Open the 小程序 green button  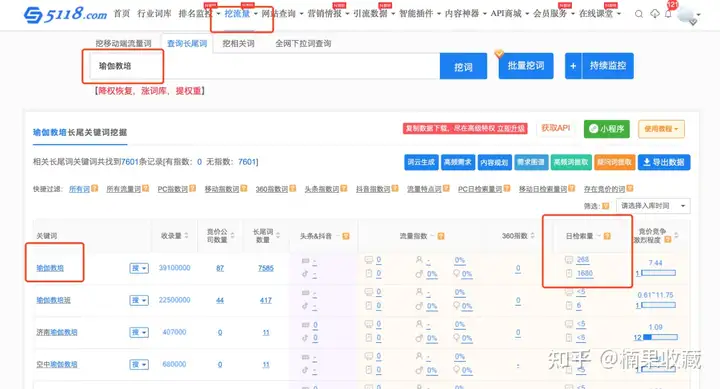607,129
